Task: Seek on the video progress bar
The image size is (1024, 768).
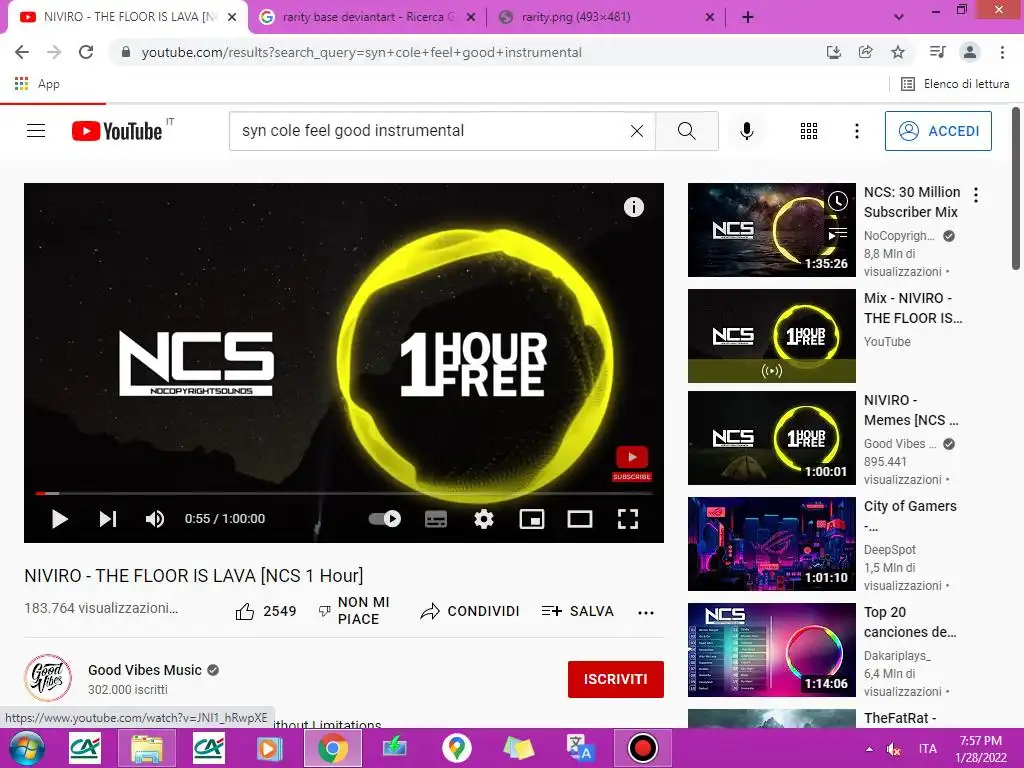Action: [344, 493]
